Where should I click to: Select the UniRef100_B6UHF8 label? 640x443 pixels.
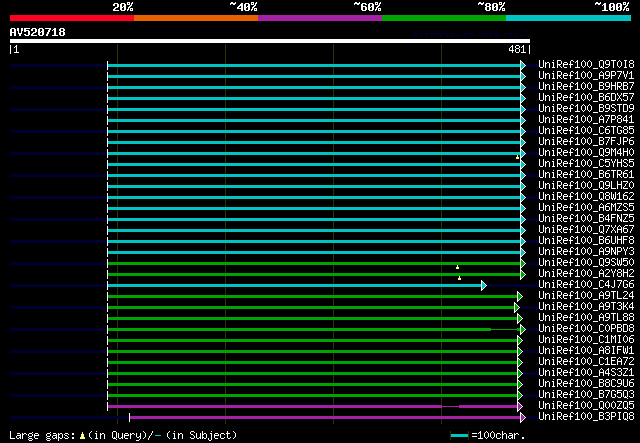(x=586, y=240)
